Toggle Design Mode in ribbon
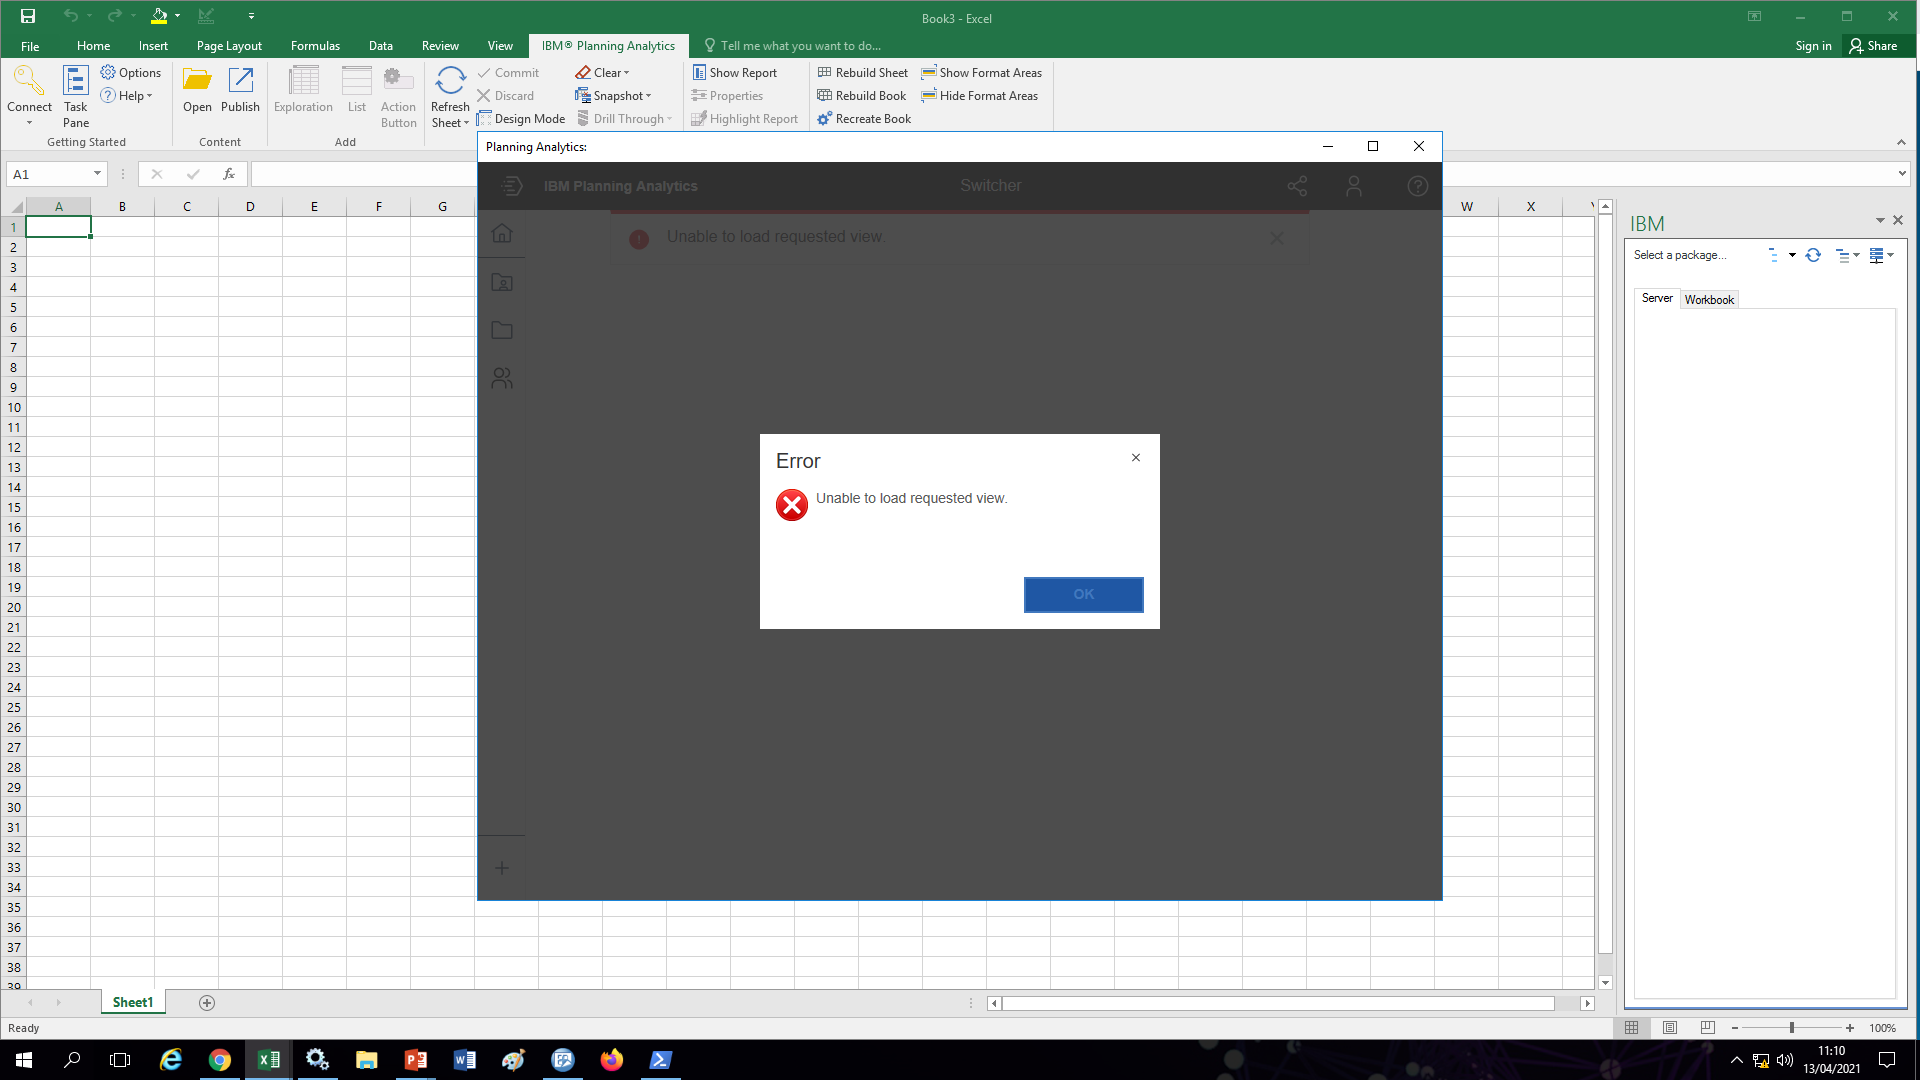This screenshot has height=1080, width=1920. point(521,119)
